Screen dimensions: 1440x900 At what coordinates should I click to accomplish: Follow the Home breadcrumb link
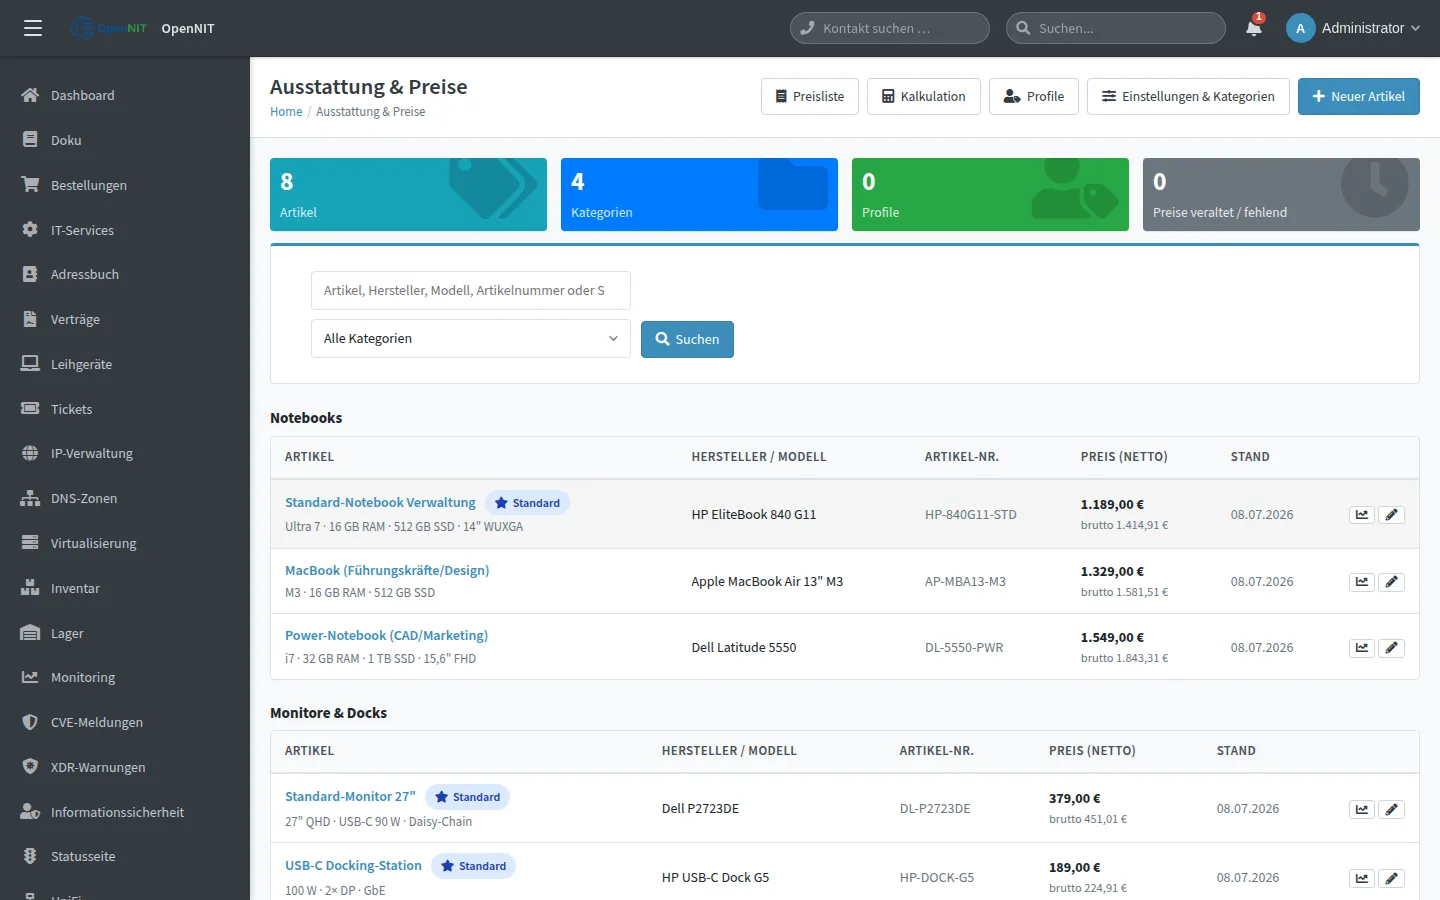click(x=286, y=112)
